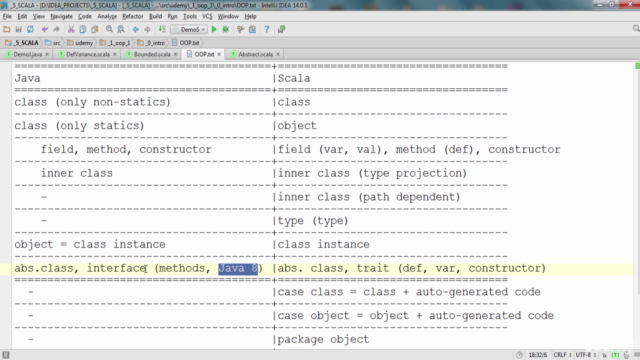640x360 pixels.
Task: Switch to the DemoI.java tab
Action: coord(27,54)
